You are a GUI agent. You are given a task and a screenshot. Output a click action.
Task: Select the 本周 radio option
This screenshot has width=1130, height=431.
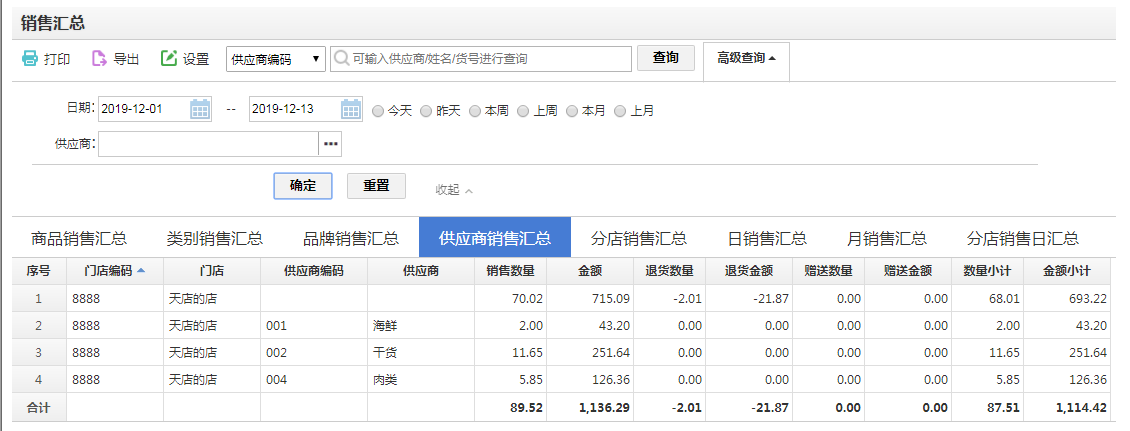(x=475, y=112)
